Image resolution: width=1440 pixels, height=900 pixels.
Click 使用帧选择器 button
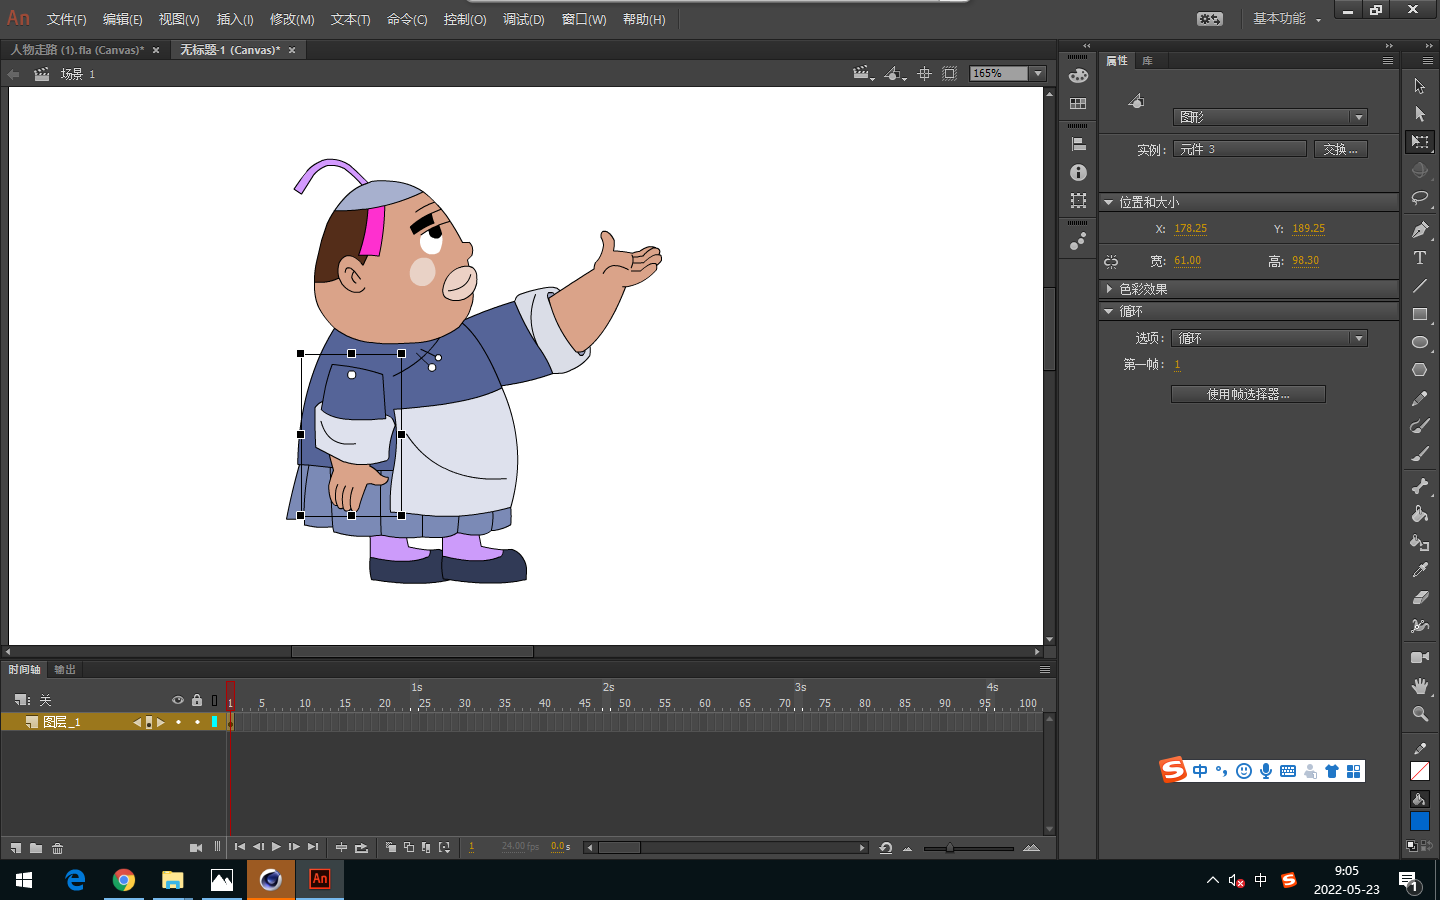click(1248, 394)
